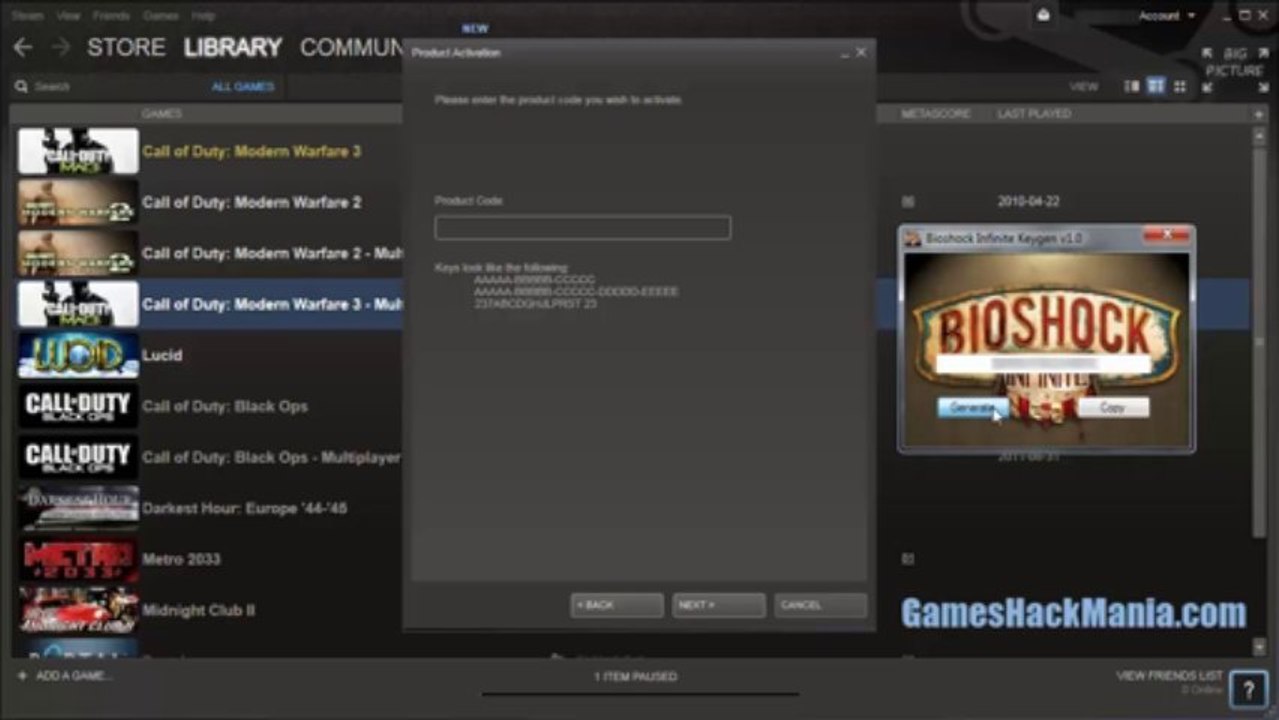Screen dimensions: 1279x720
Task: Select Modern Warfare 3 - Multiplayer thumbnail
Action: pos(78,304)
